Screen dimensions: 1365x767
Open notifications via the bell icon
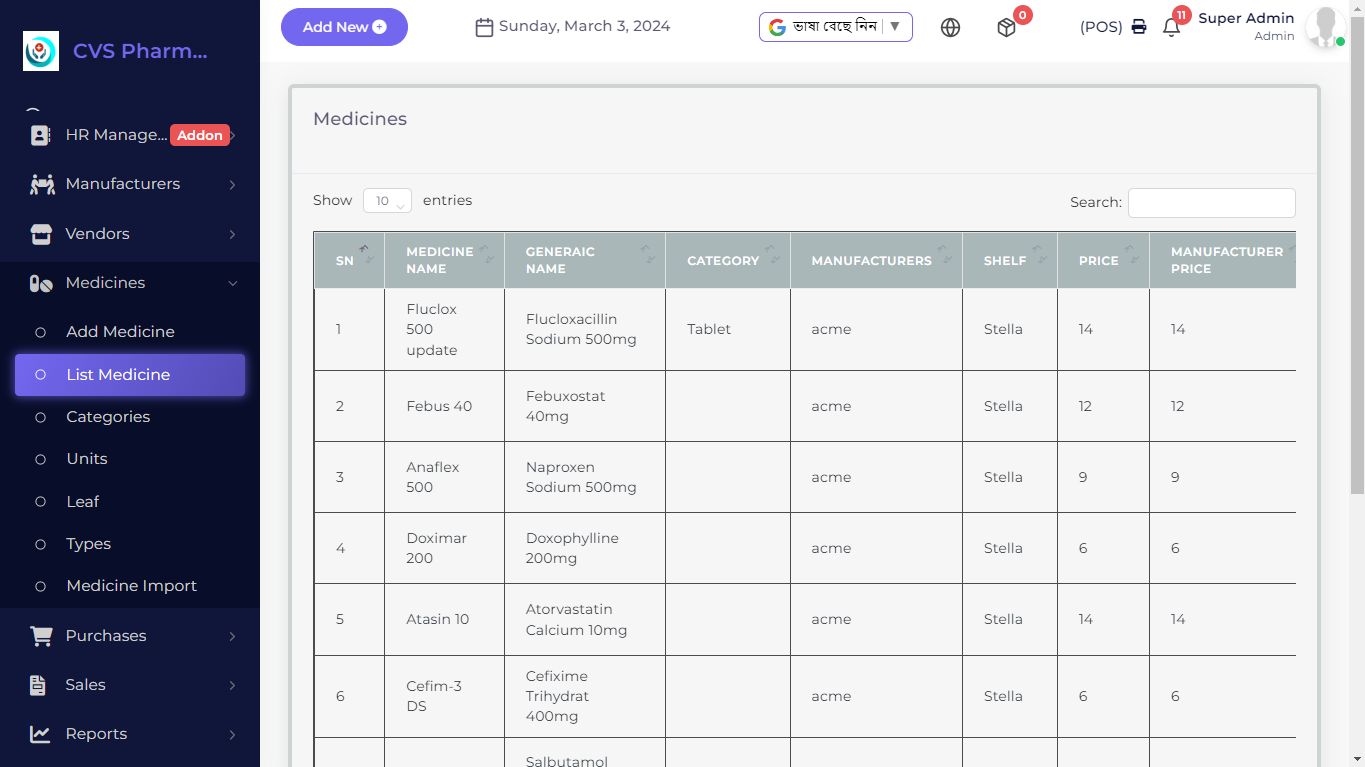pyautogui.click(x=1170, y=27)
